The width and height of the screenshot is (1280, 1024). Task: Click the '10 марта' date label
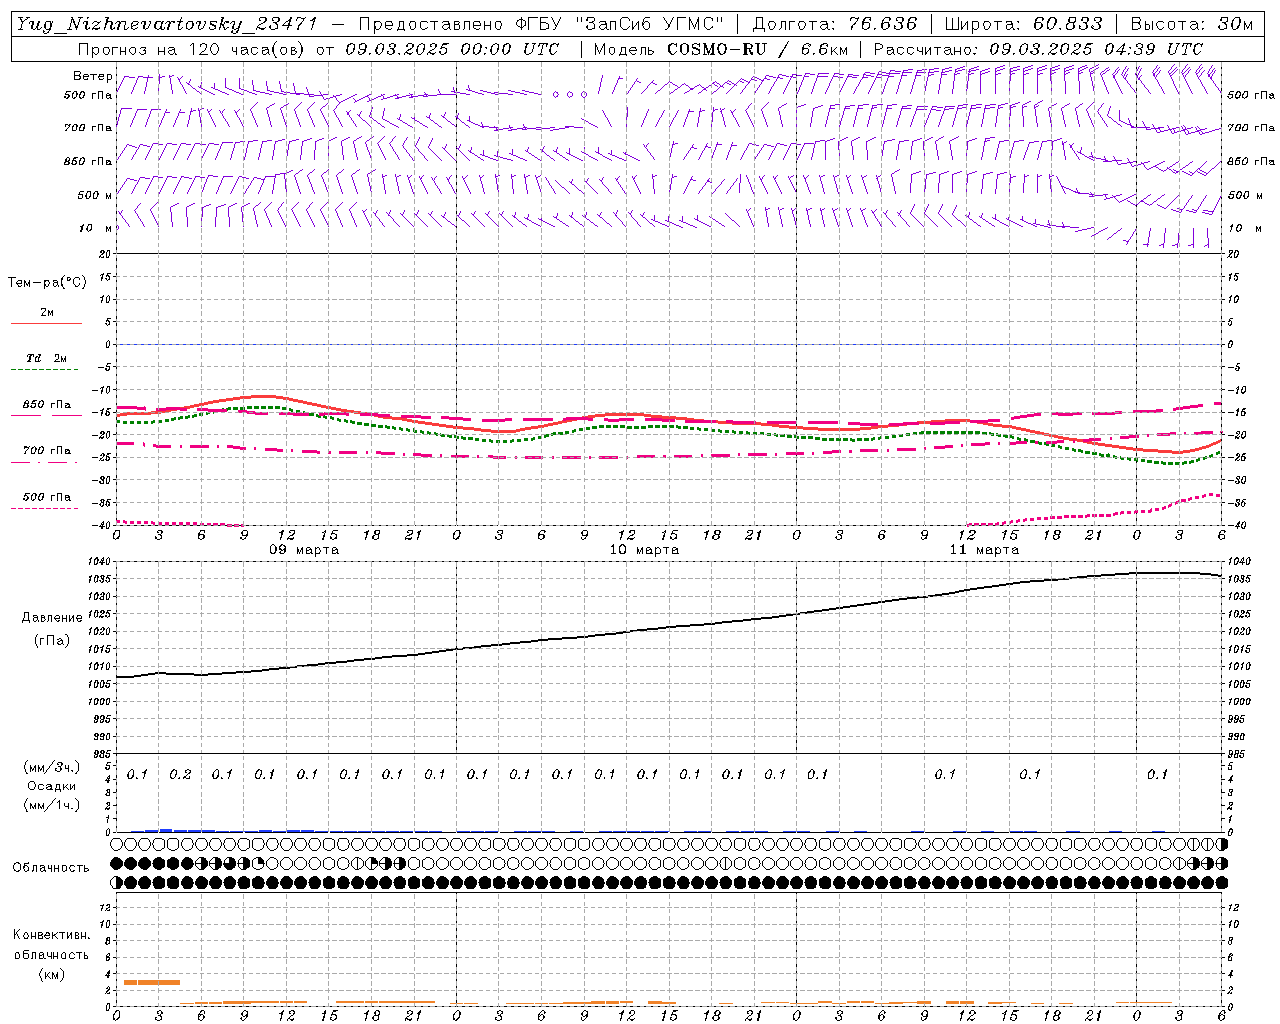645,549
